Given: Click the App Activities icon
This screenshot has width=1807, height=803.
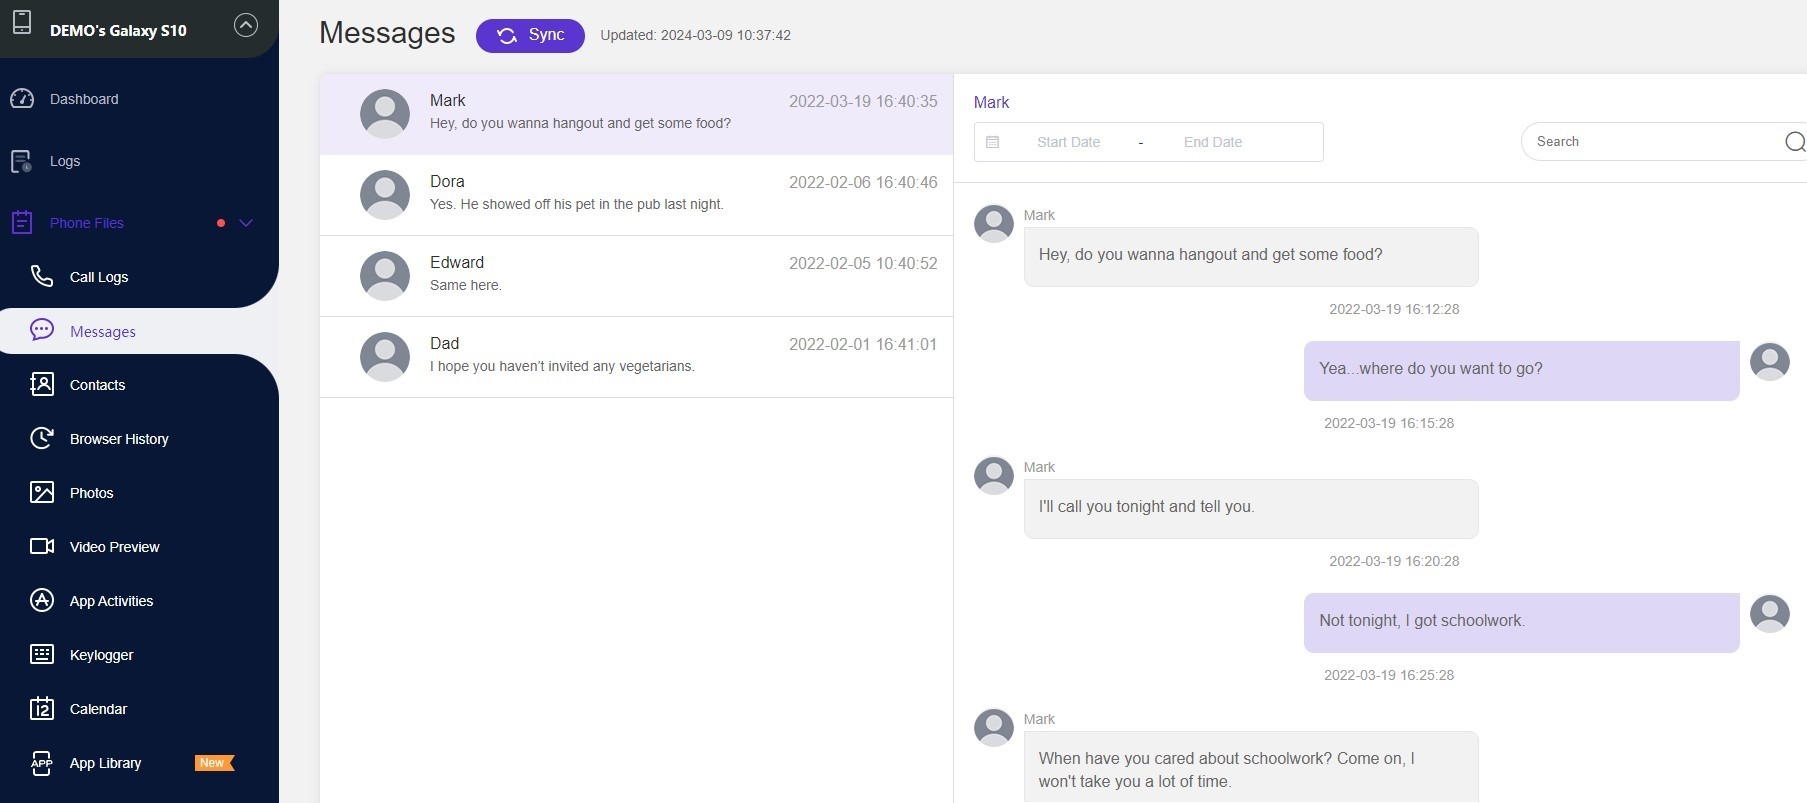Looking at the screenshot, I should click(x=42, y=600).
